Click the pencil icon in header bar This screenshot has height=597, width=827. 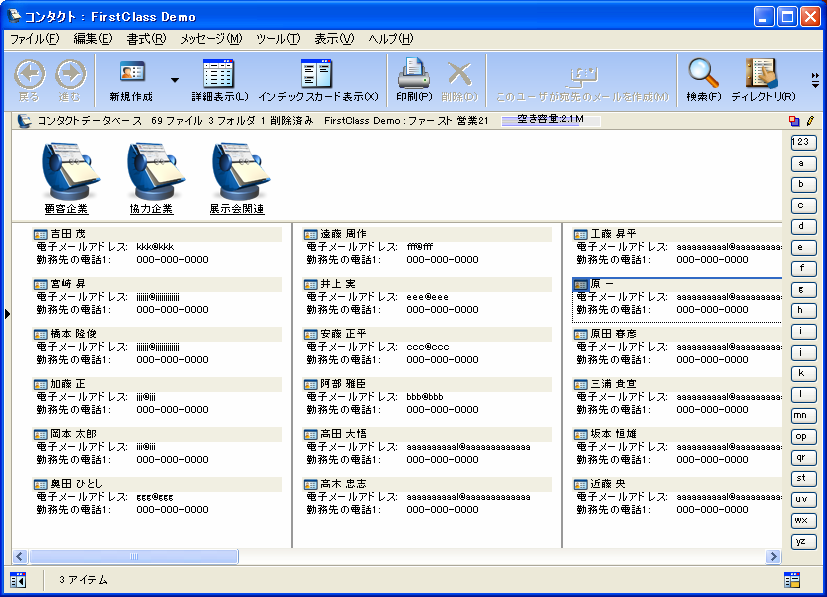click(x=811, y=121)
